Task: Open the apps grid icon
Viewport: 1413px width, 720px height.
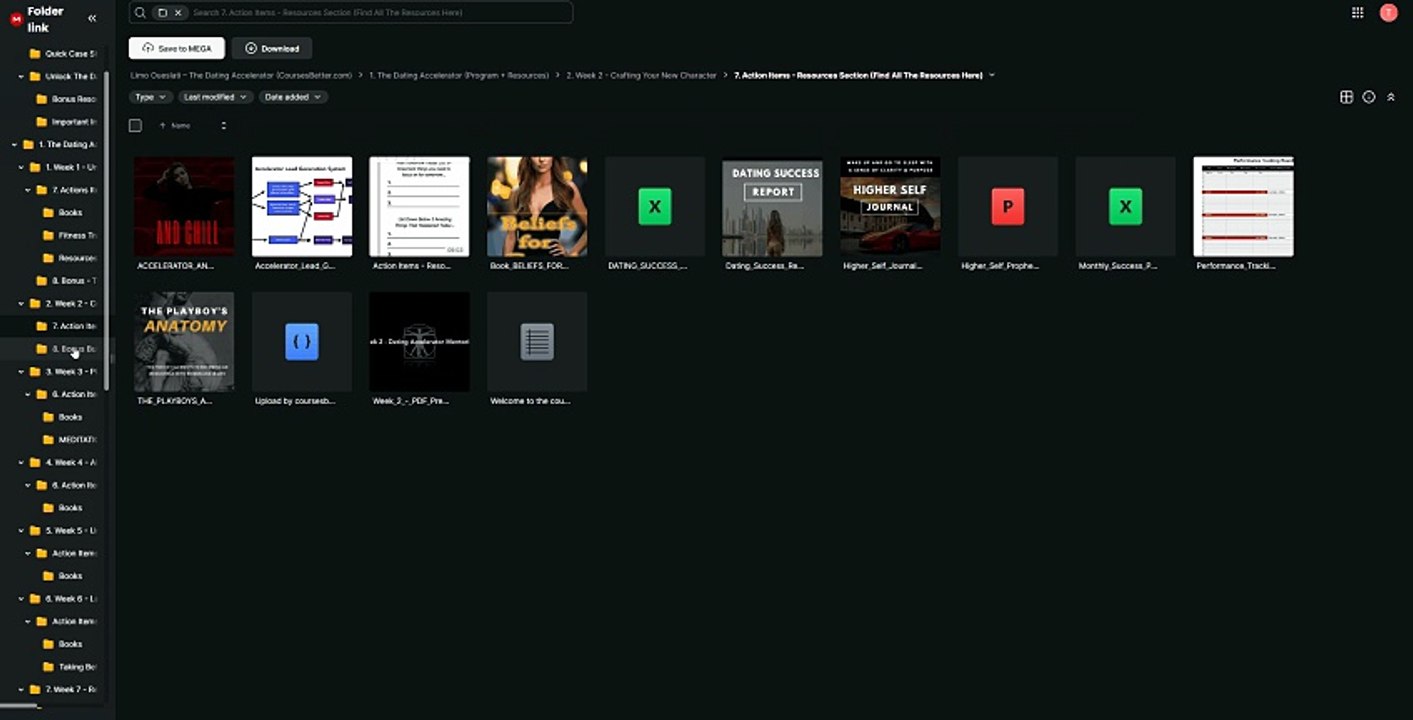Action: [x=1357, y=12]
